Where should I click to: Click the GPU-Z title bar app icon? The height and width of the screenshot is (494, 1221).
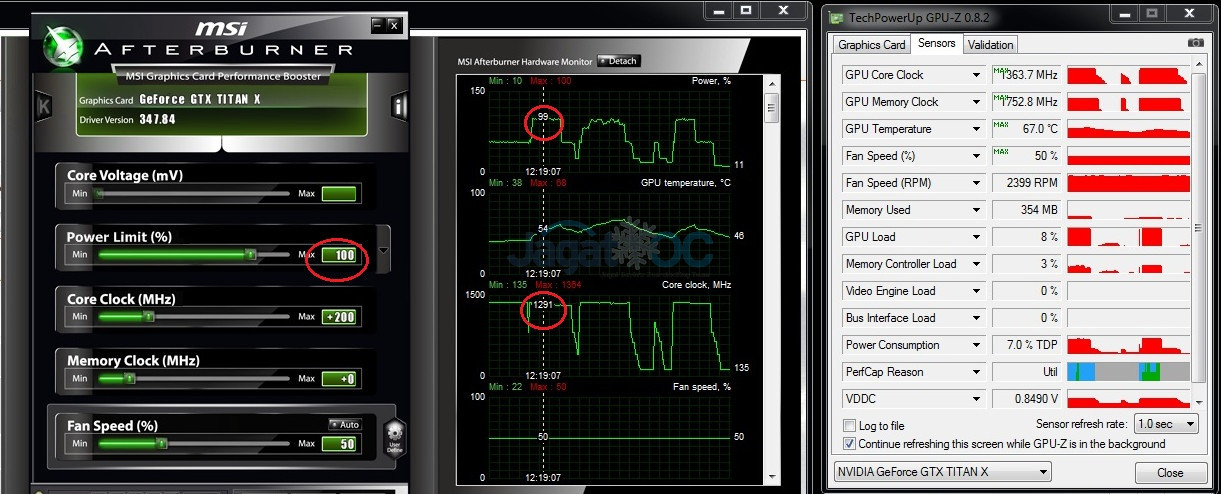click(x=834, y=17)
